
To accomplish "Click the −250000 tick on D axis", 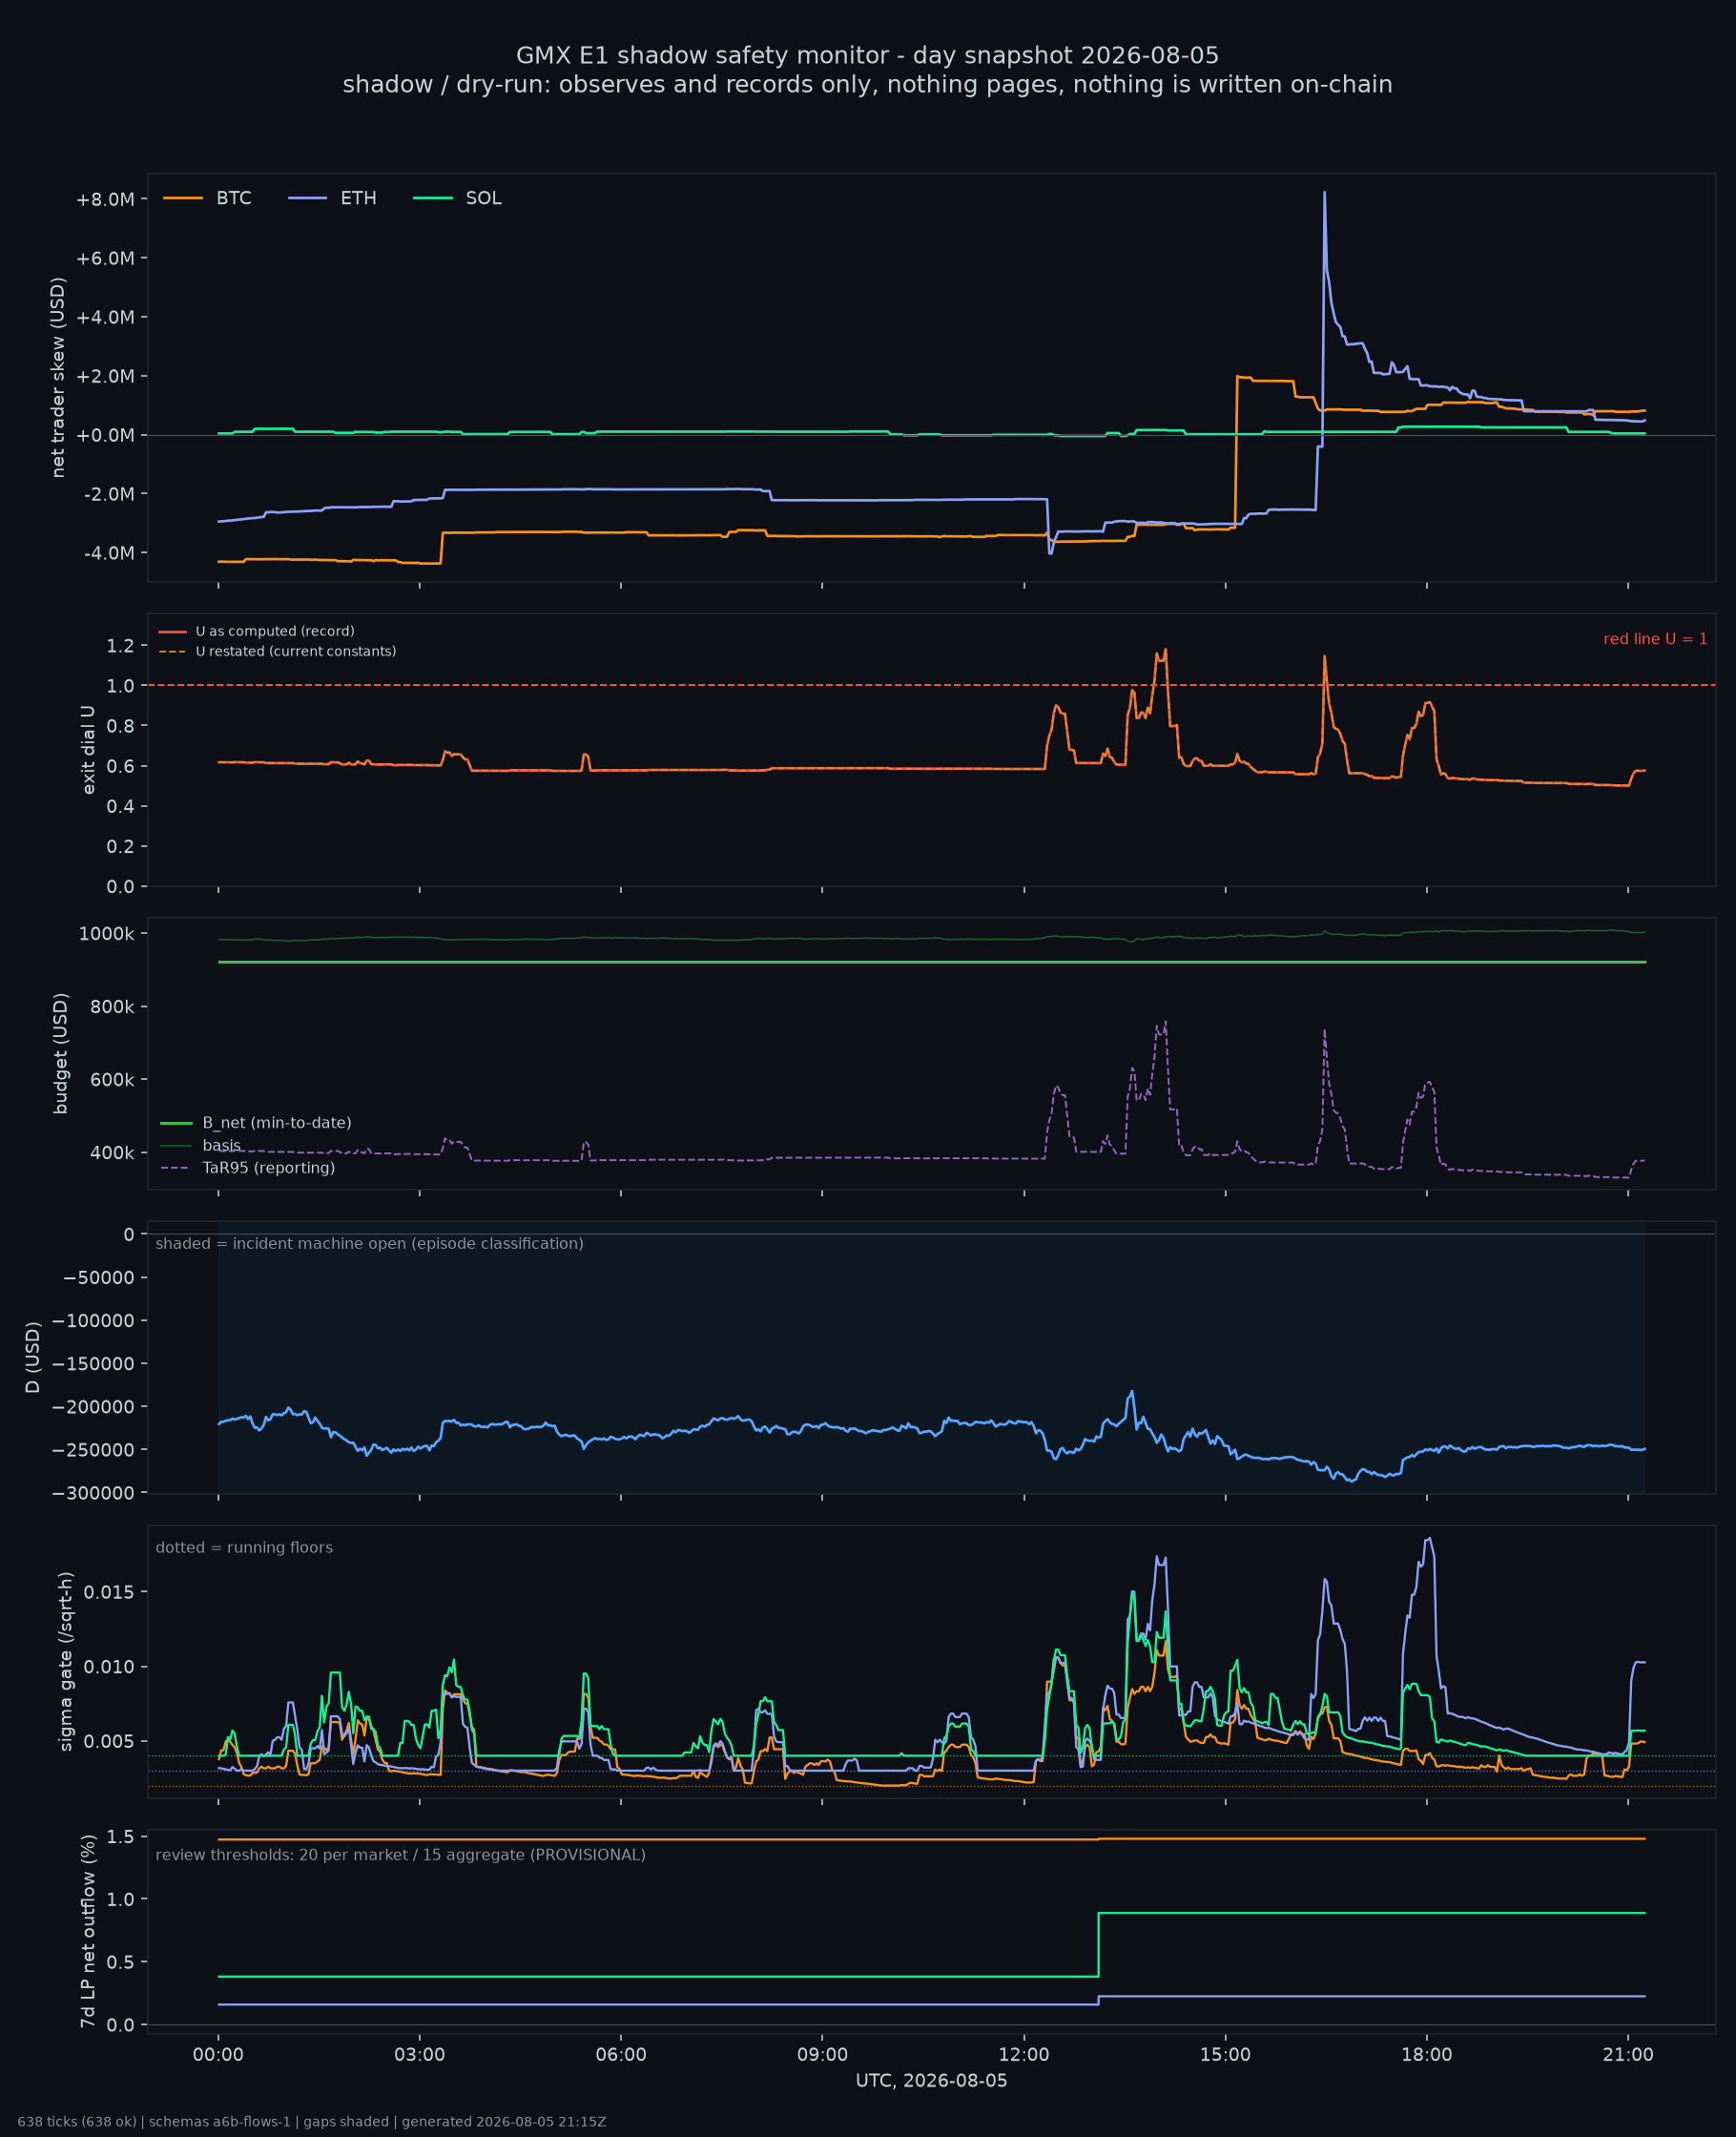I will pyautogui.click(x=94, y=1450).
